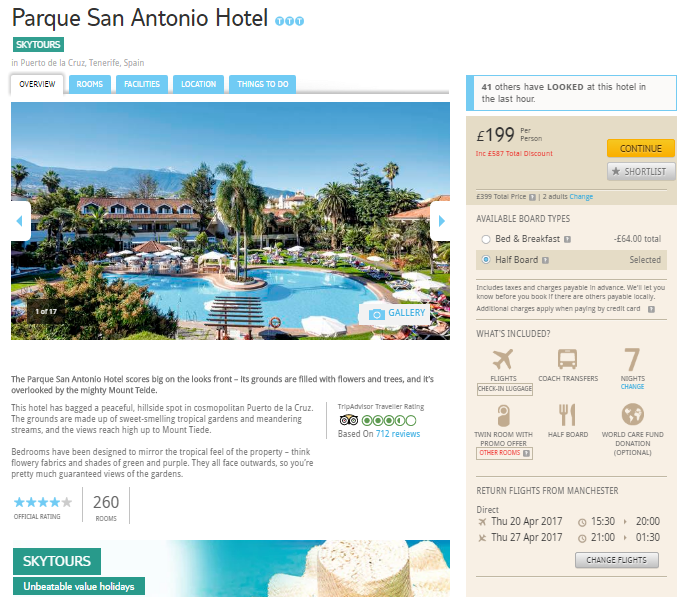Click credit card charges info icon
This screenshot has width=683, height=597.
click(651, 309)
